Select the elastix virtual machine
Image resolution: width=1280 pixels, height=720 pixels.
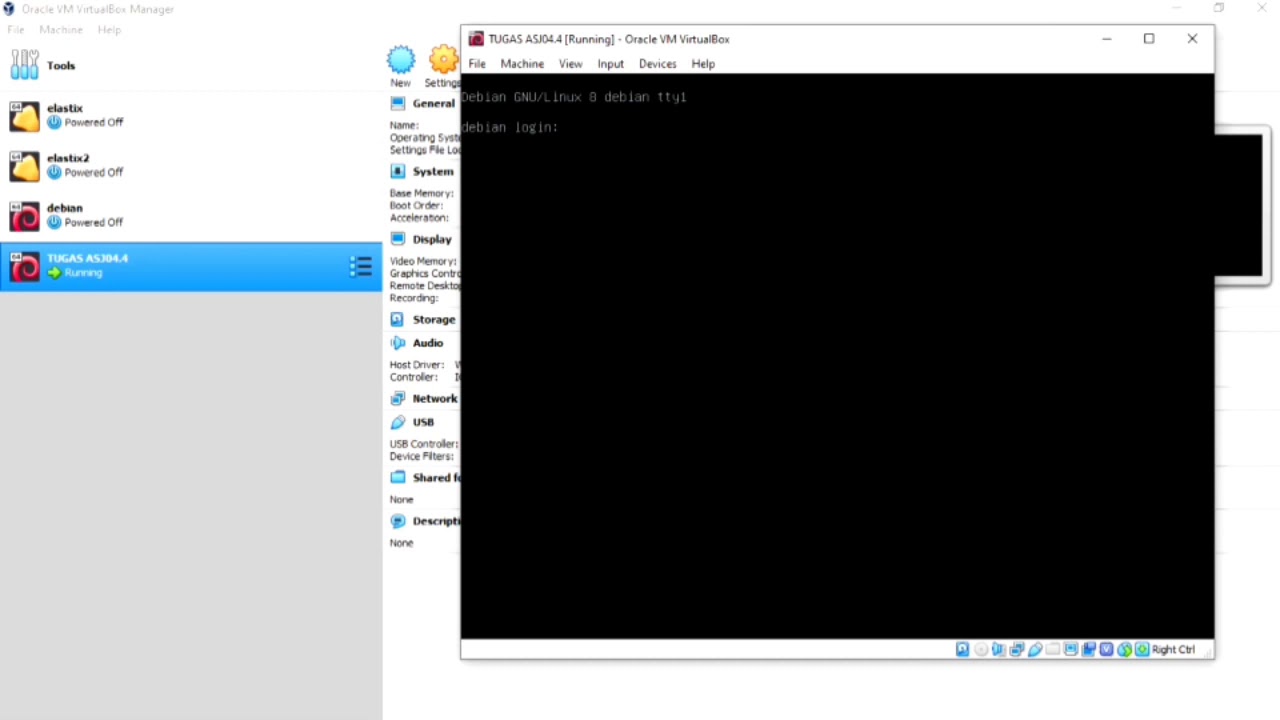[190, 116]
